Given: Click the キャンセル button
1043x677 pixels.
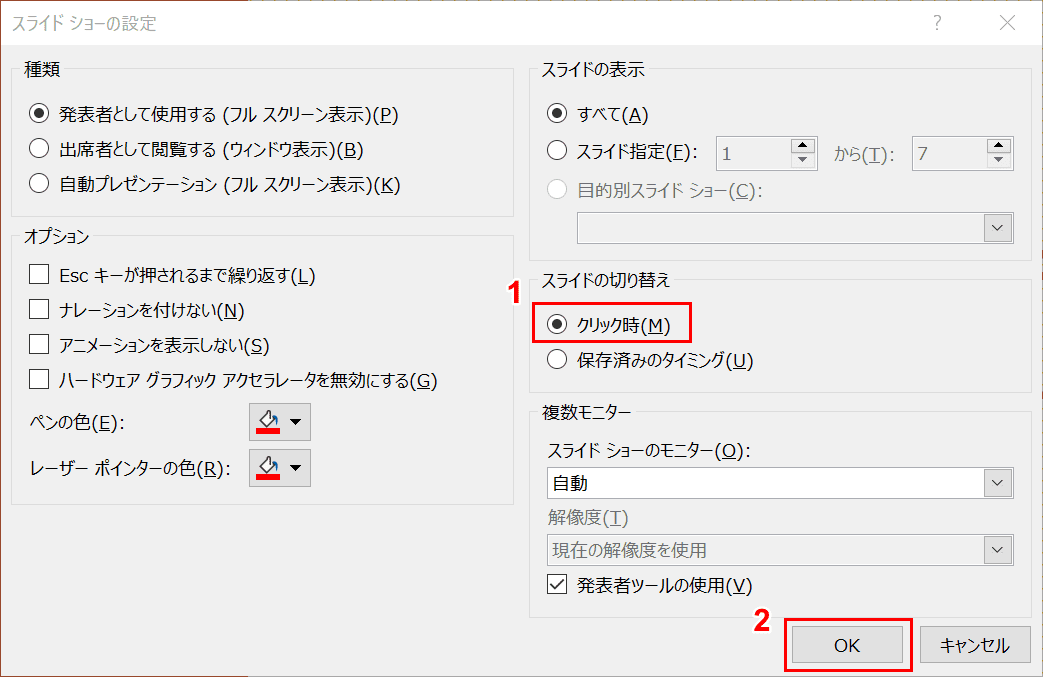Looking at the screenshot, I should 975,645.
